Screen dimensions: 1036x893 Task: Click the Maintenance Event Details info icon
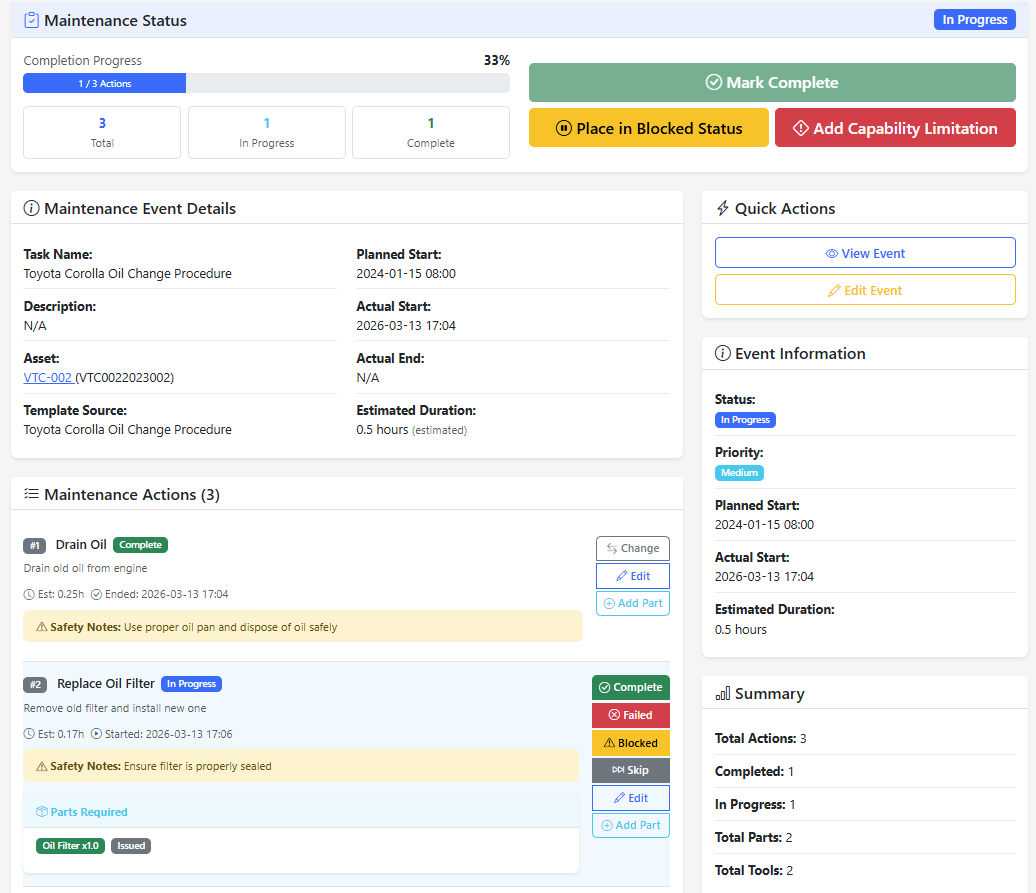[x=31, y=209]
